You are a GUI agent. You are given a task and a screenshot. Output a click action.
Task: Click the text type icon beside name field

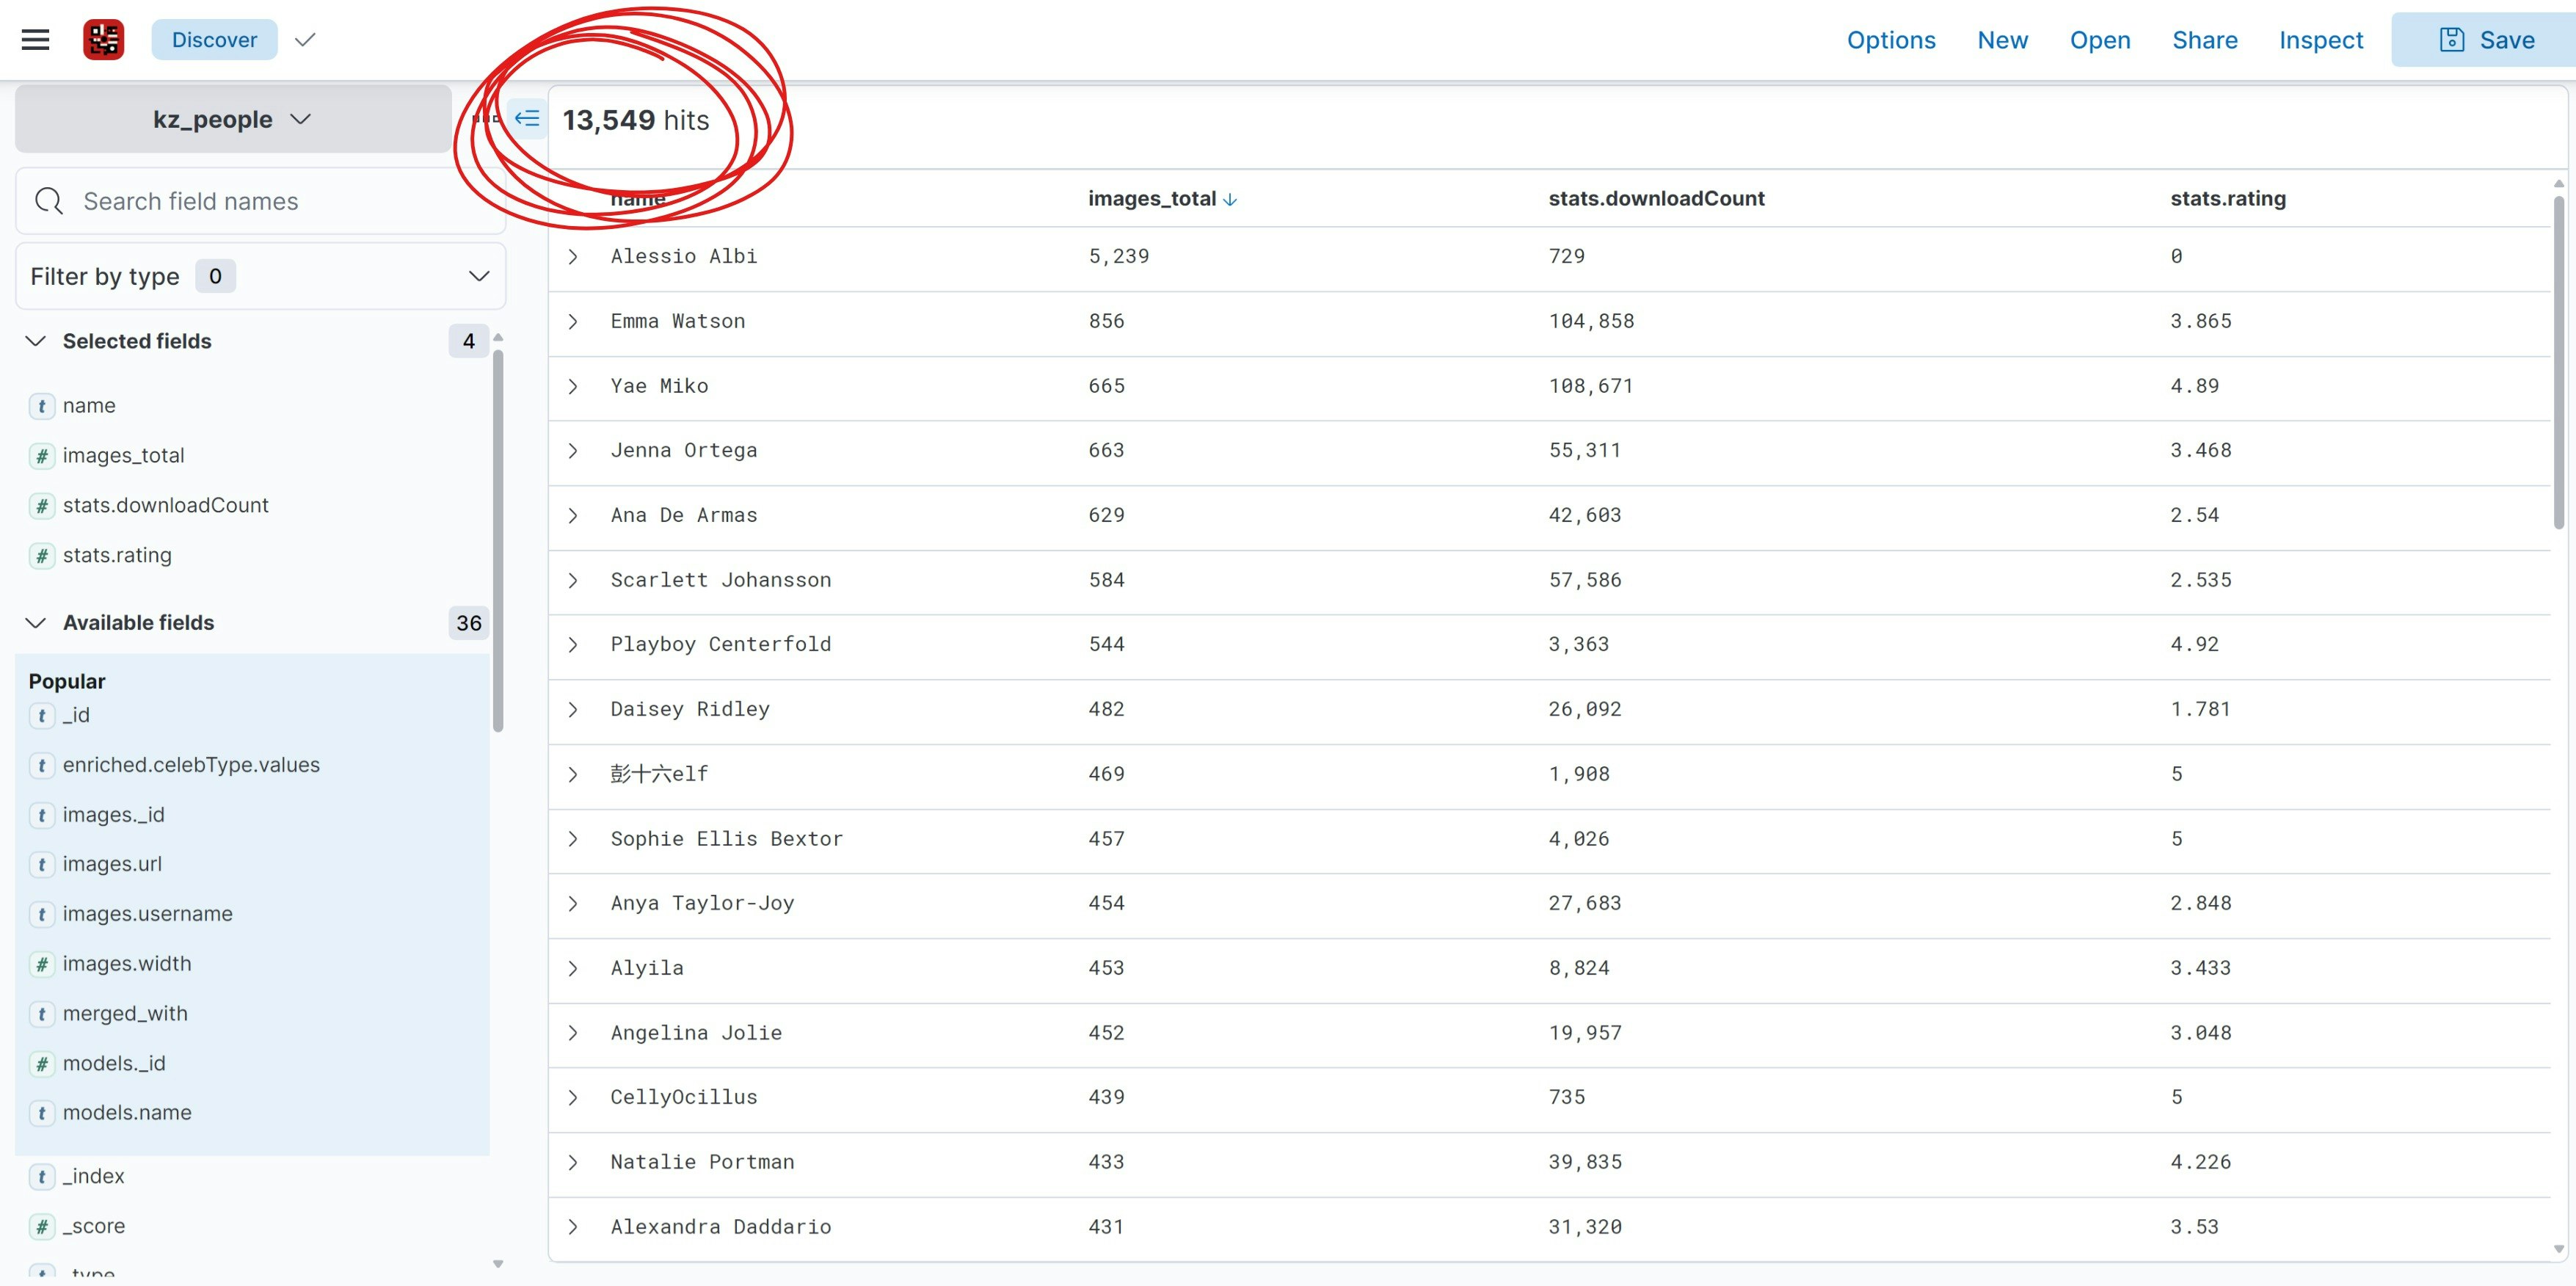point(41,406)
